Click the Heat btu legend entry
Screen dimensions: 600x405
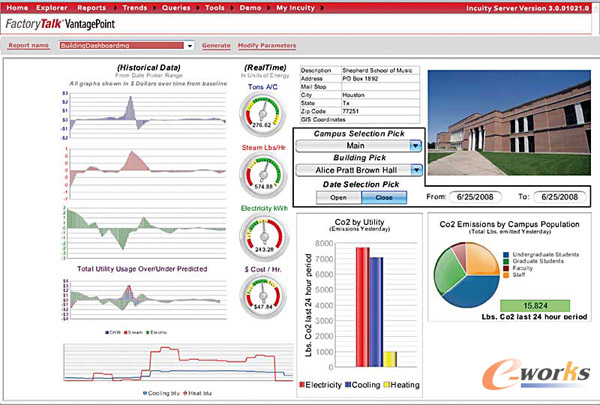tap(197, 393)
